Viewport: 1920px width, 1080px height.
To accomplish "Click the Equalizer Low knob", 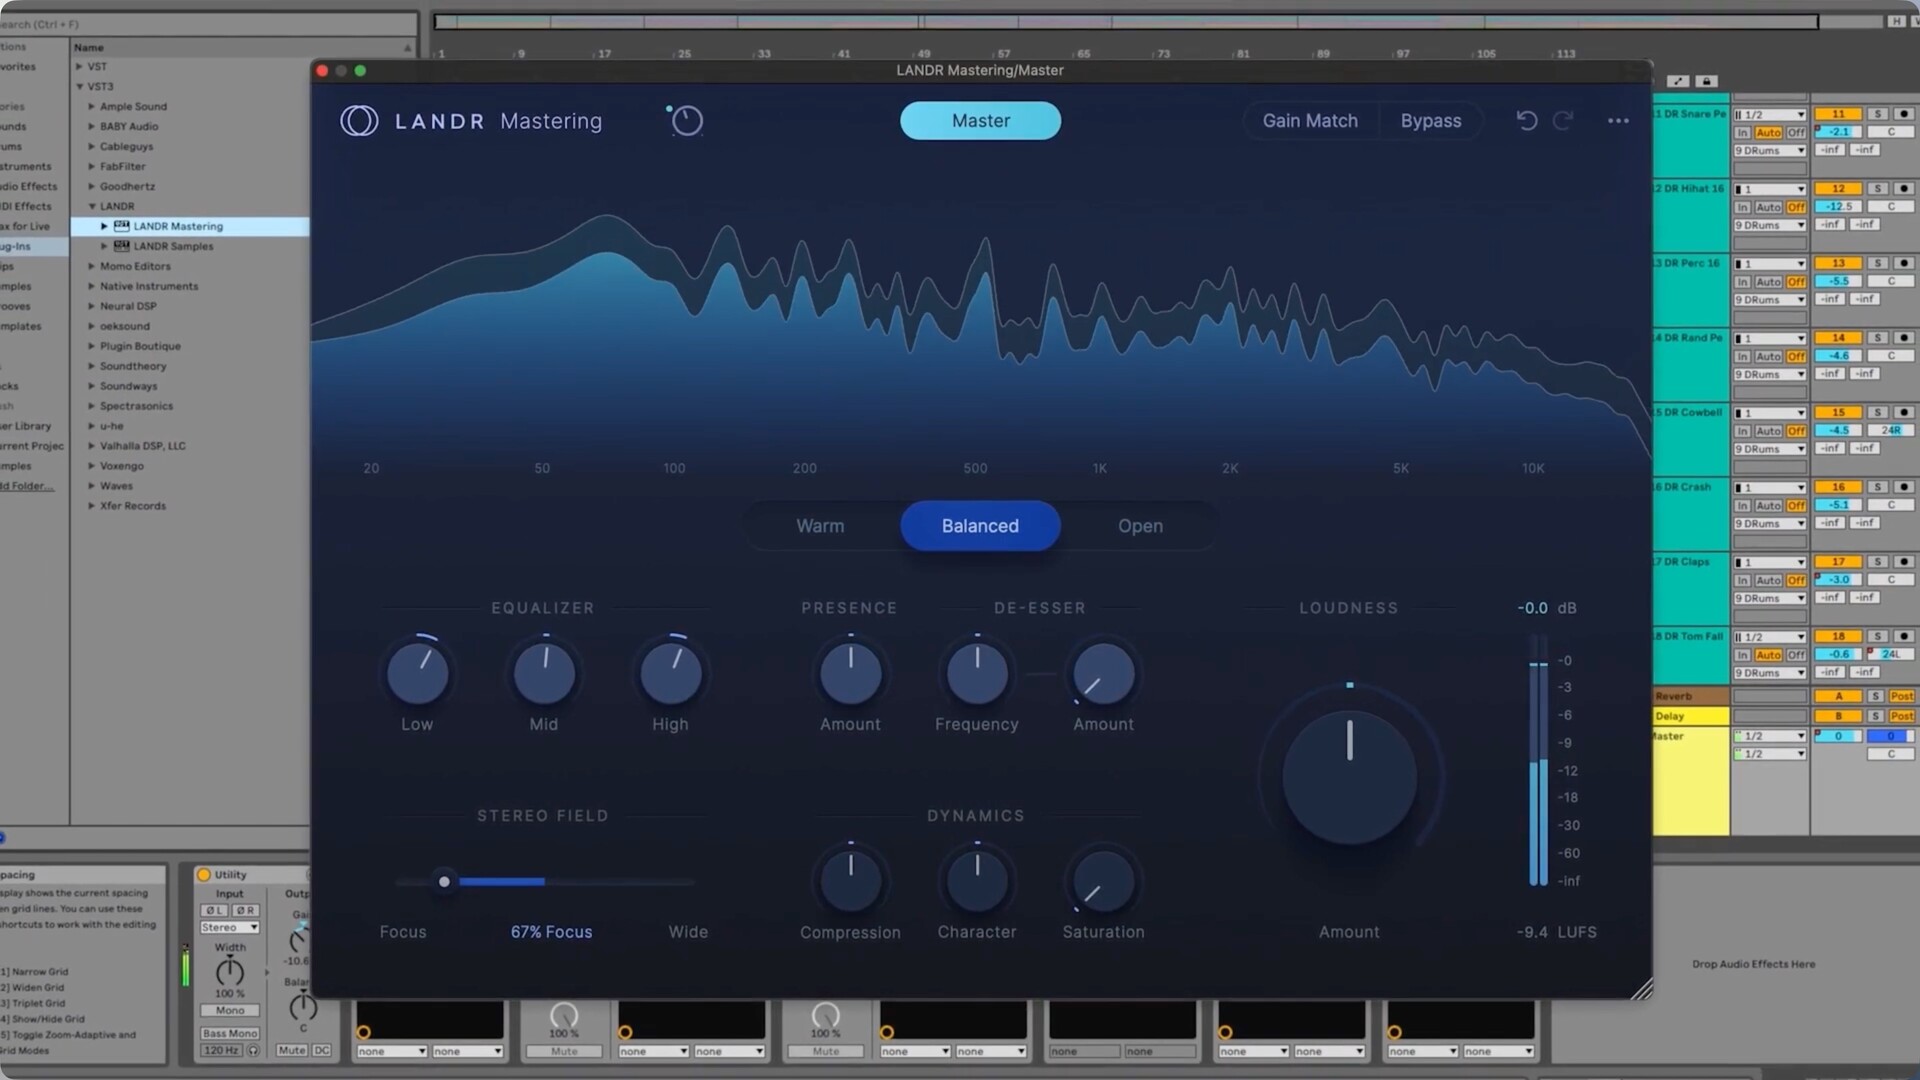I will (417, 673).
